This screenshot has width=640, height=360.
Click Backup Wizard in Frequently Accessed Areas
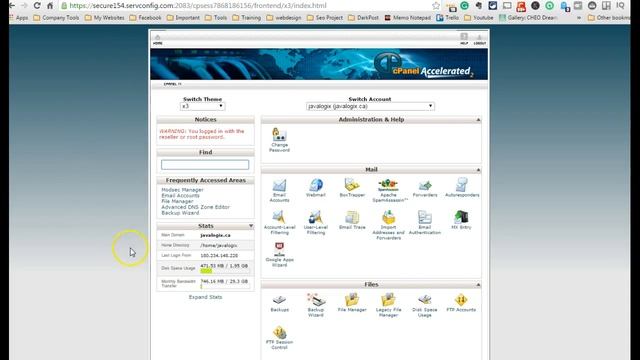[180, 213]
